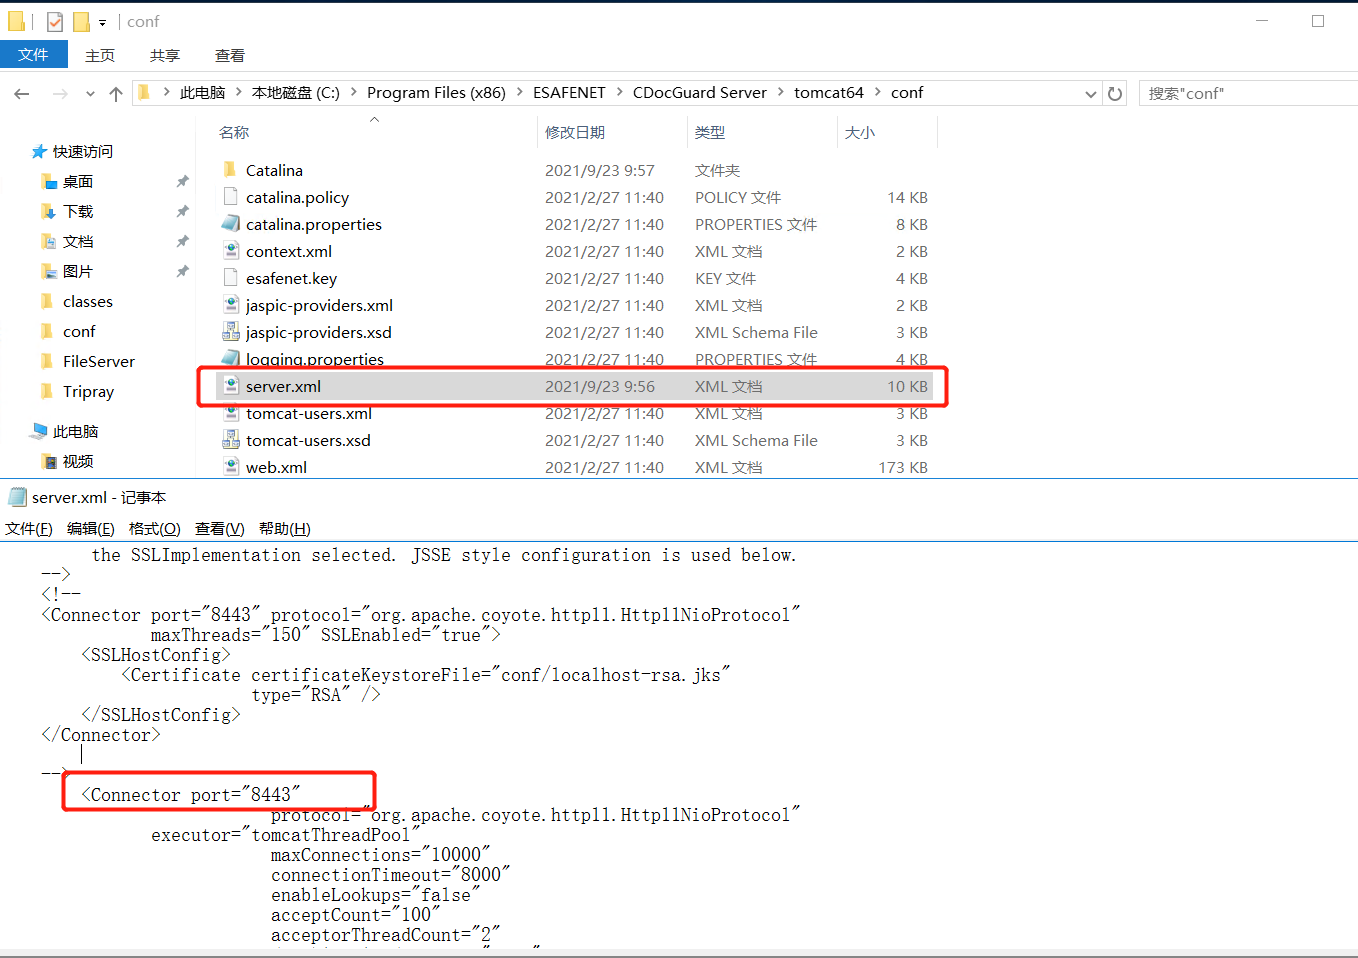Screen dimensions: 1358x958
Task: Open the quick access toolbar customize dropdown
Action: tap(102, 22)
